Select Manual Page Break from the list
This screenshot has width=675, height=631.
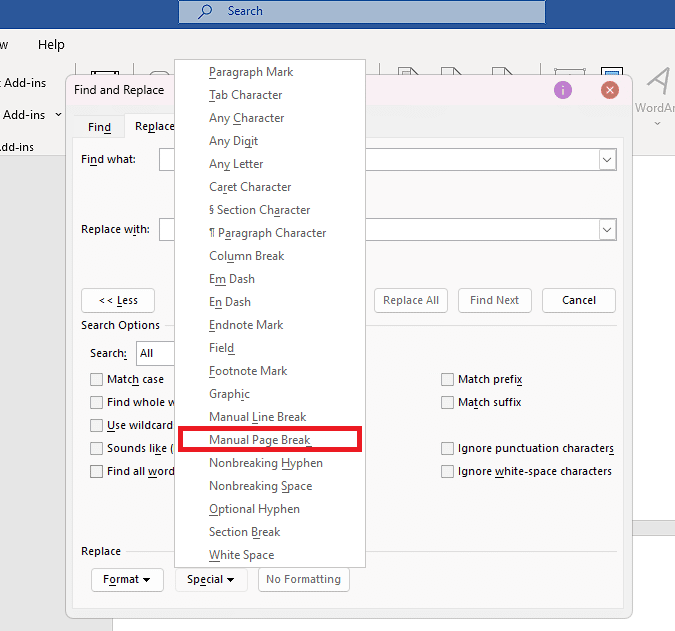(260, 440)
